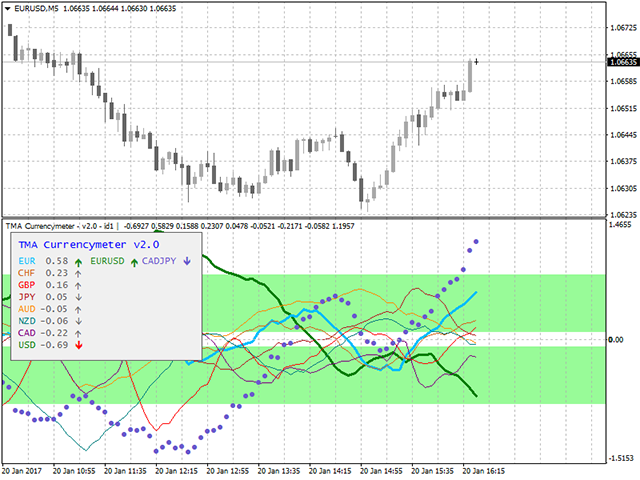Screen dimensions: 640x480
Task: Click the indicator scale minimum -1.5153
Action: tap(621, 458)
